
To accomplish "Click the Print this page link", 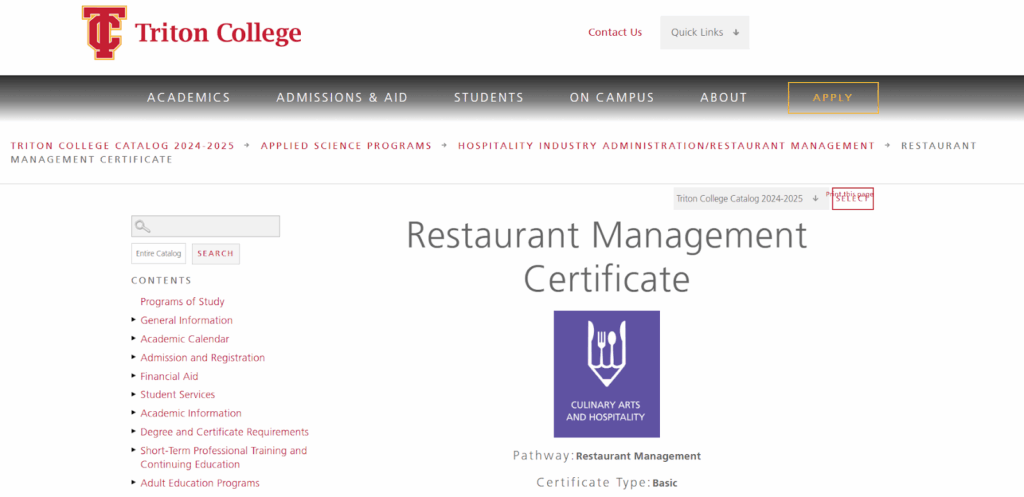I will point(849,194).
